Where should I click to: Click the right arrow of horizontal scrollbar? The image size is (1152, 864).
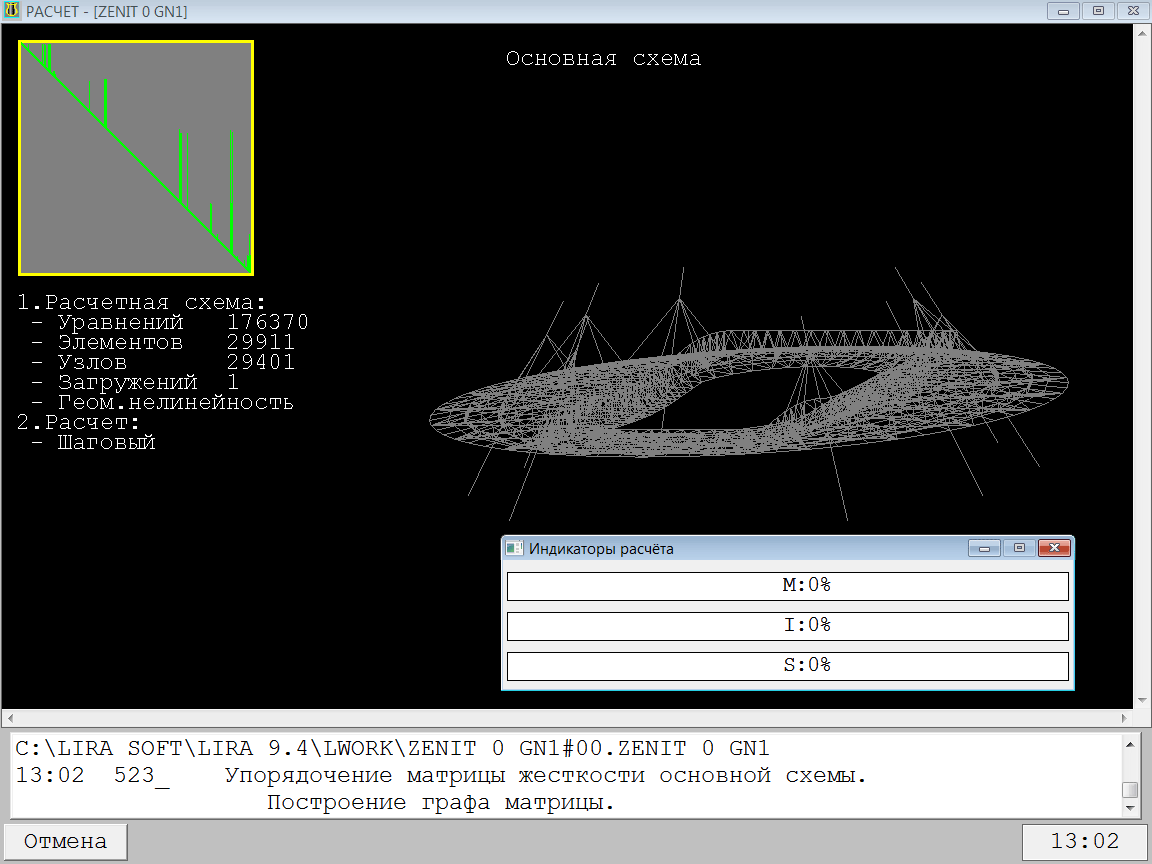[x=1124, y=718]
